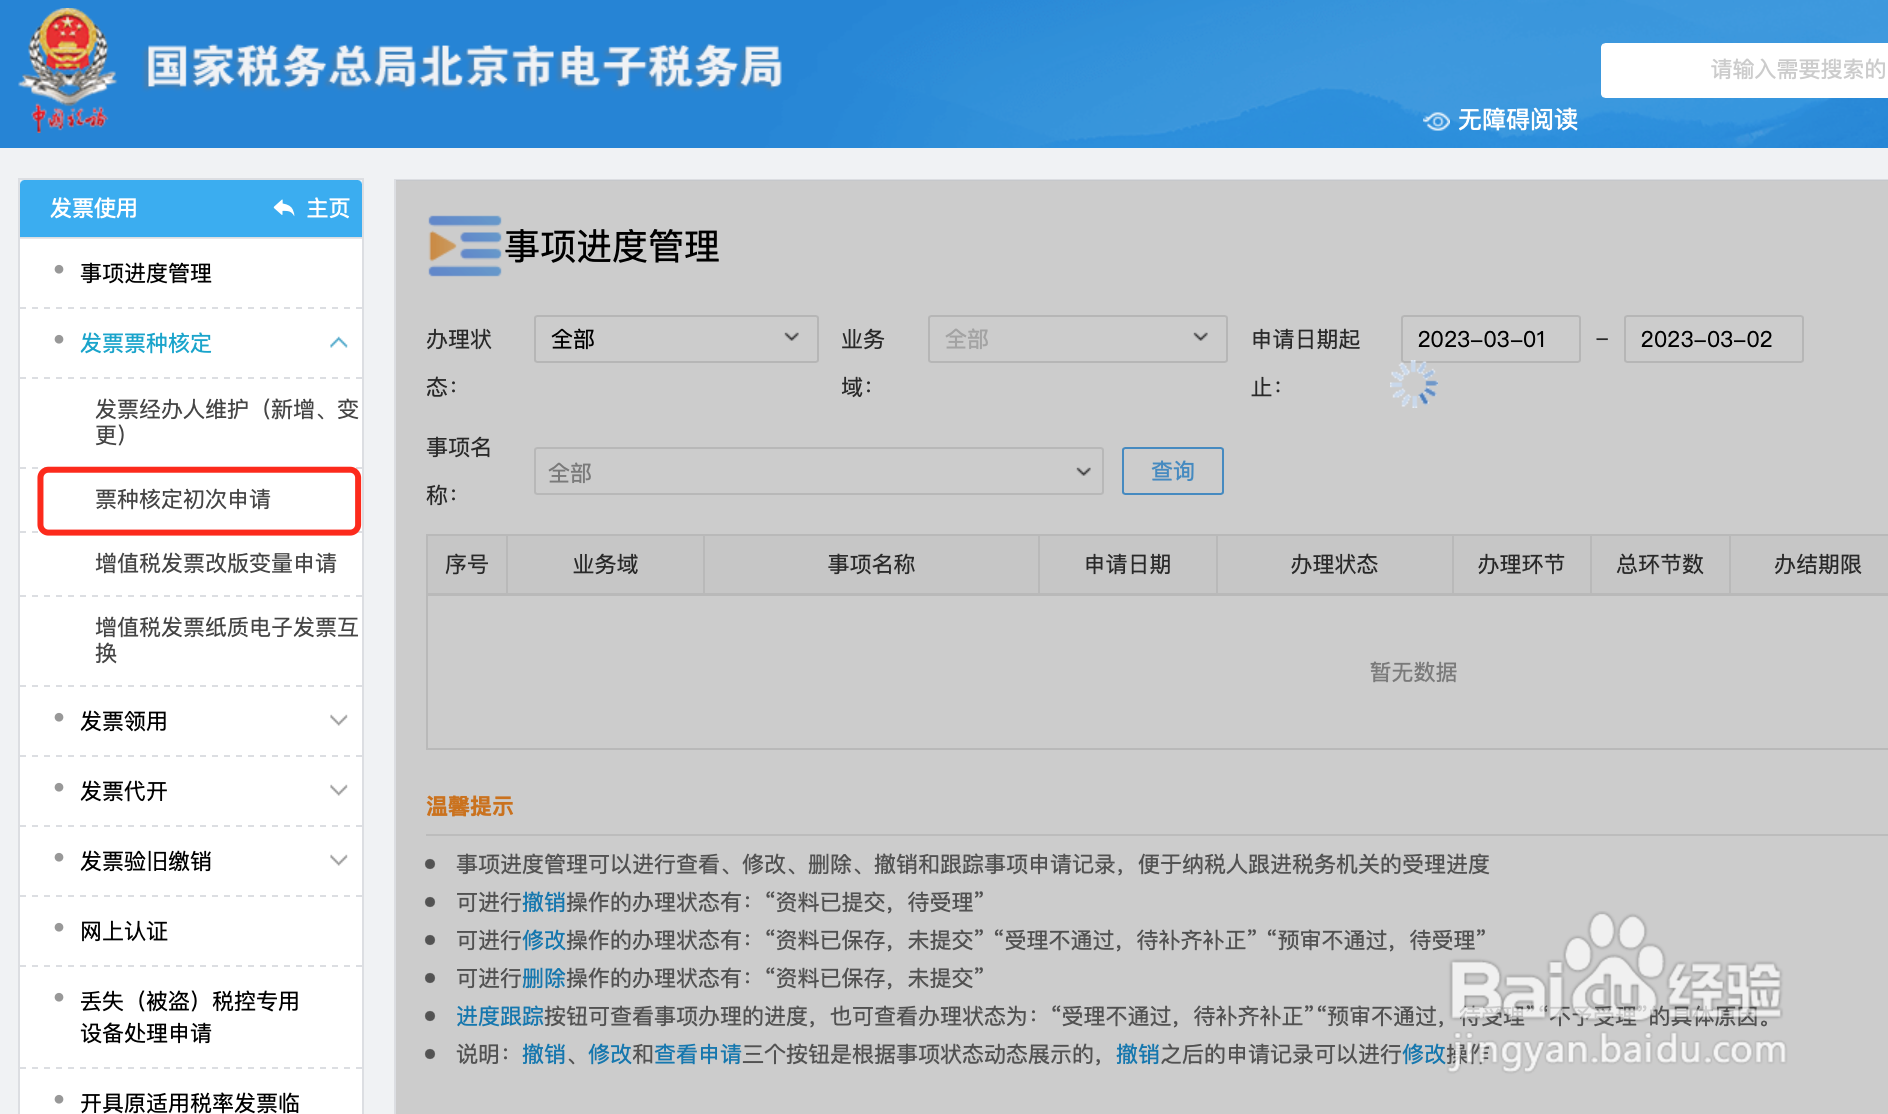The width and height of the screenshot is (1888, 1114).
Task: Select 事项进度管理 in sidebar
Action: [146, 272]
